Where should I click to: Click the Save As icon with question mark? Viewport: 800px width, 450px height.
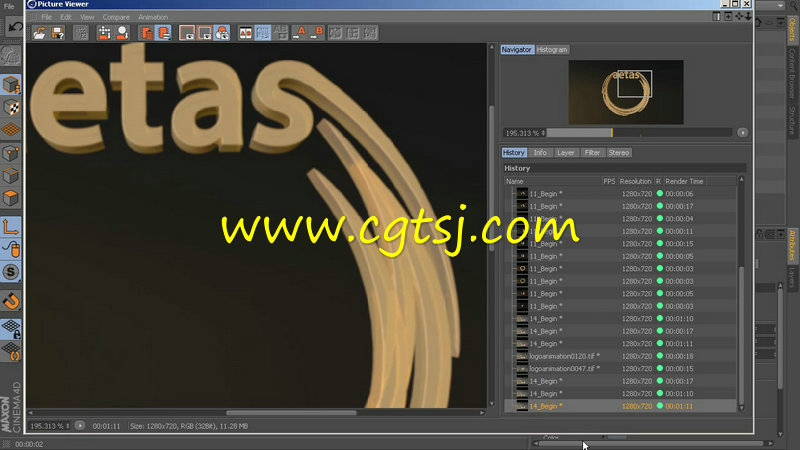tap(58, 33)
